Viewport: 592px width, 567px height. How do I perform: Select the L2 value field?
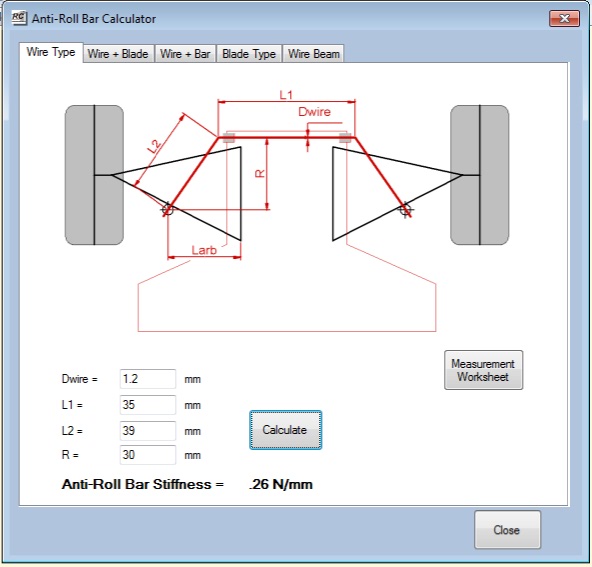(148, 431)
